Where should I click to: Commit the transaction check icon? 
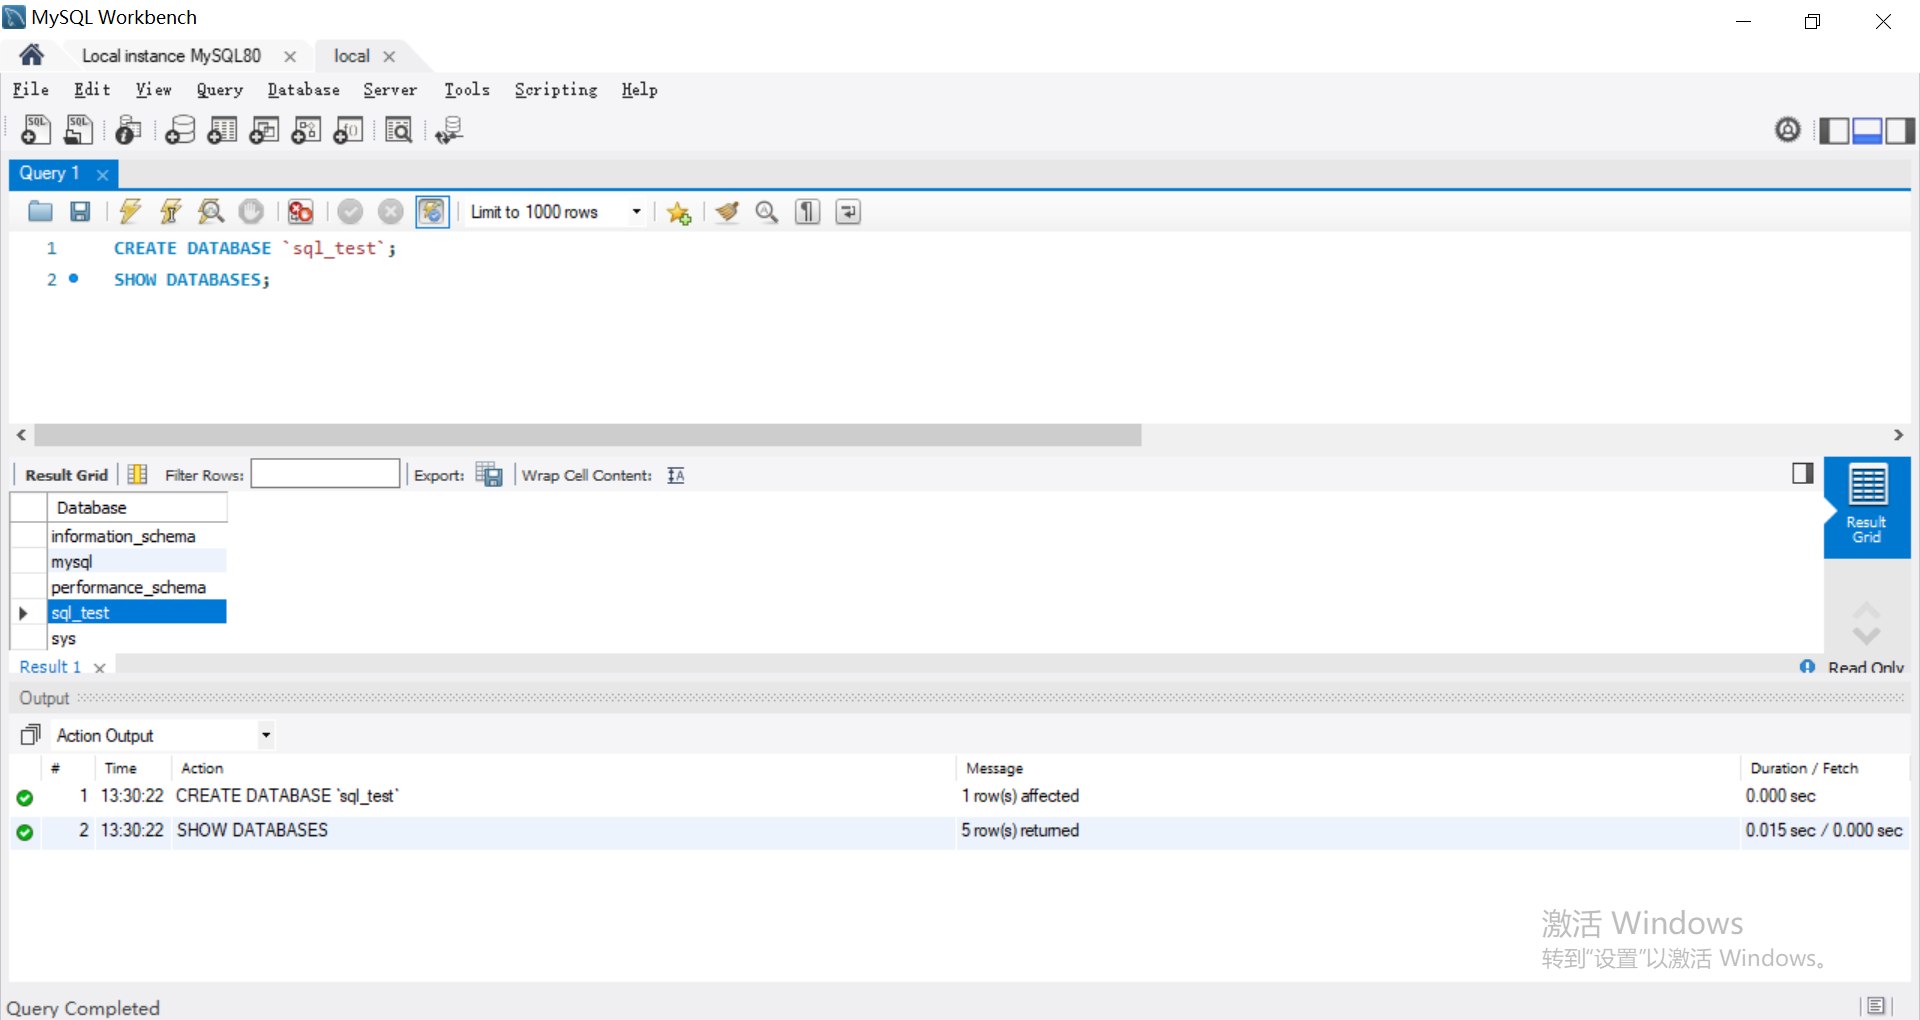pos(350,212)
